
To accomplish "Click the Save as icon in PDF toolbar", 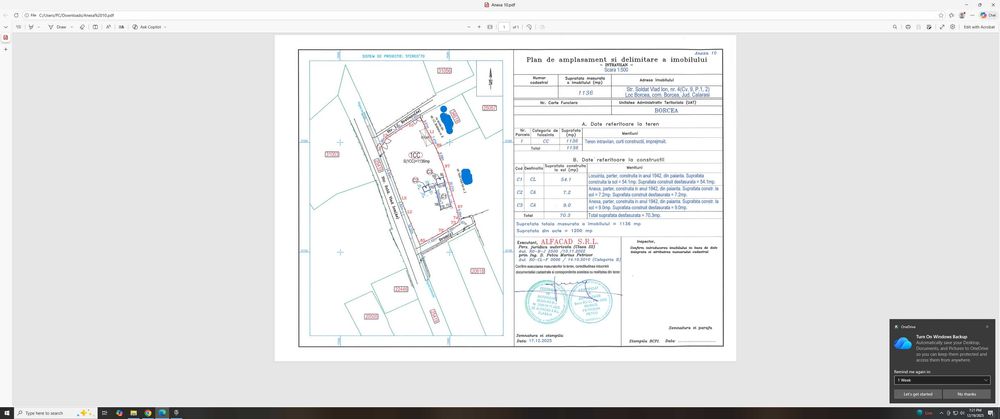I will coord(929,27).
